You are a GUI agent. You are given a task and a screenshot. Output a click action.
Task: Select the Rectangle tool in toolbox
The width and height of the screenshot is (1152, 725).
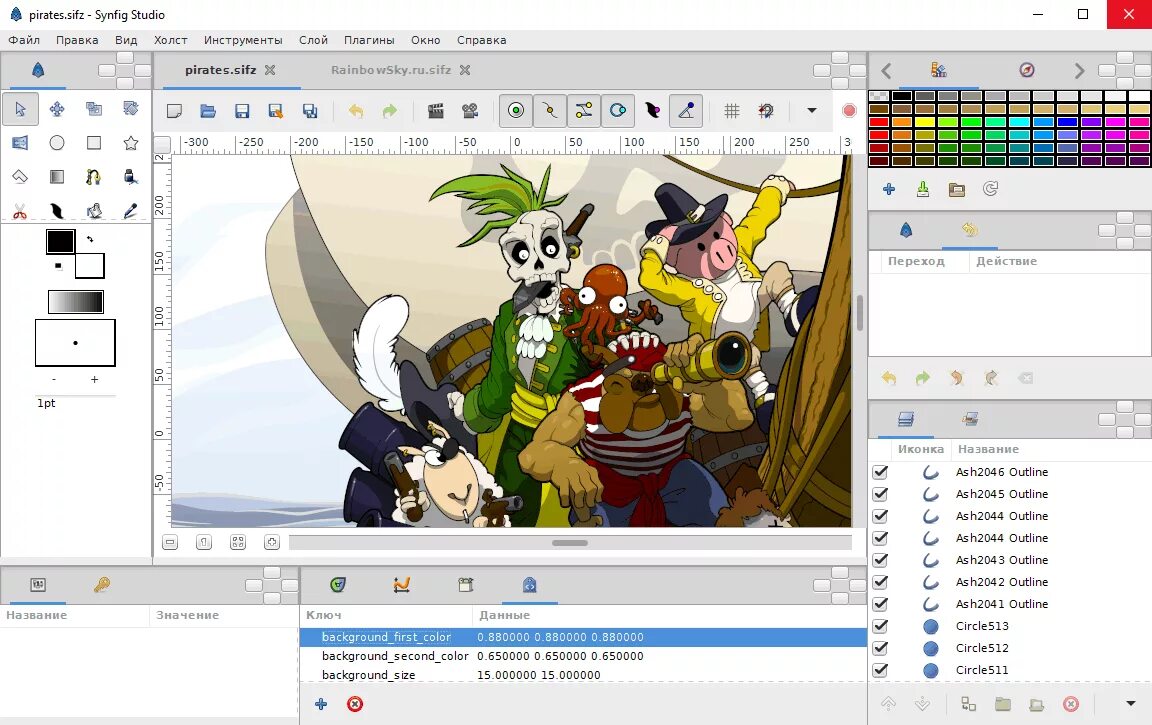click(93, 143)
